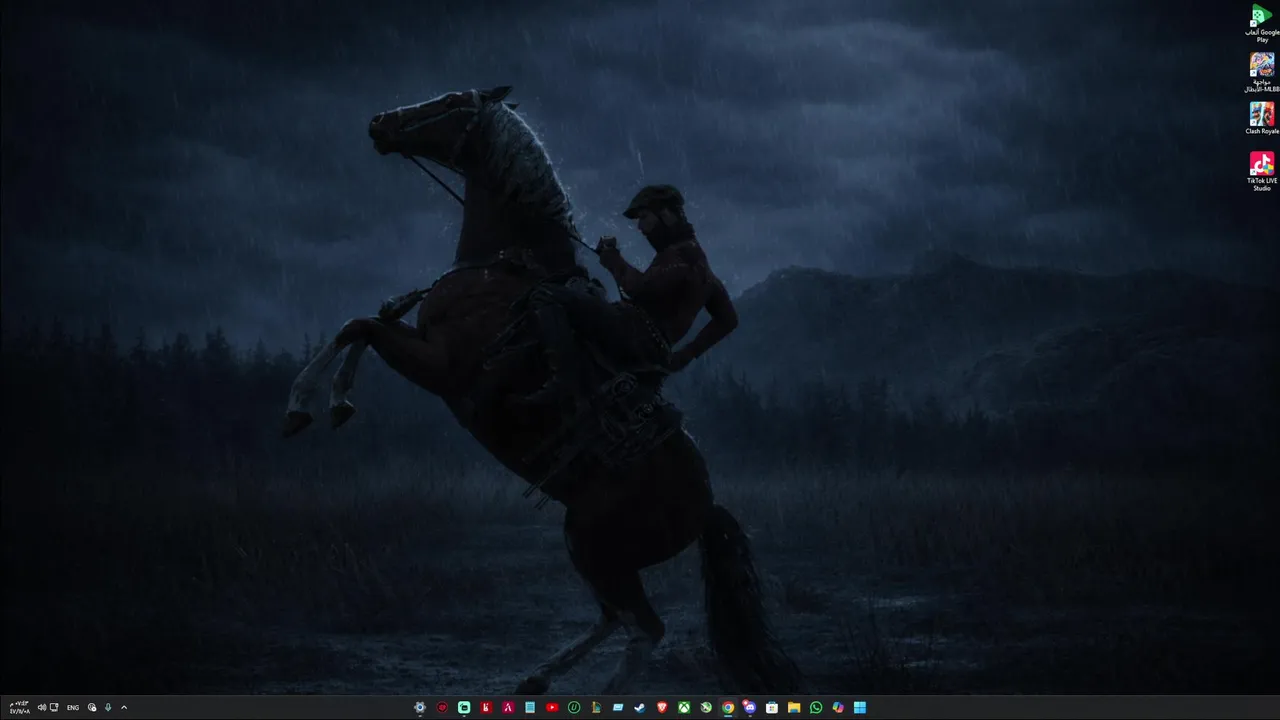1280x720 pixels.
Task: Open the Windows Start menu
Action: [x=860, y=707]
